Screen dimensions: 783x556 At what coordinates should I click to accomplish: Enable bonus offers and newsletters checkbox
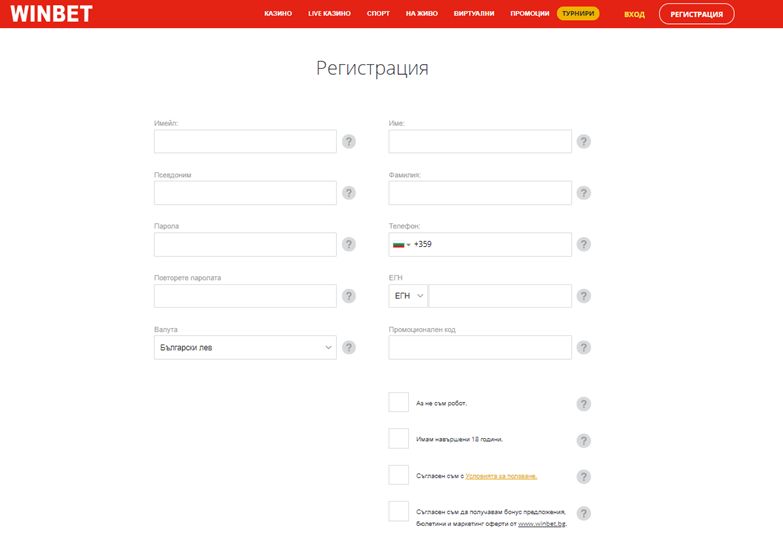point(398,511)
